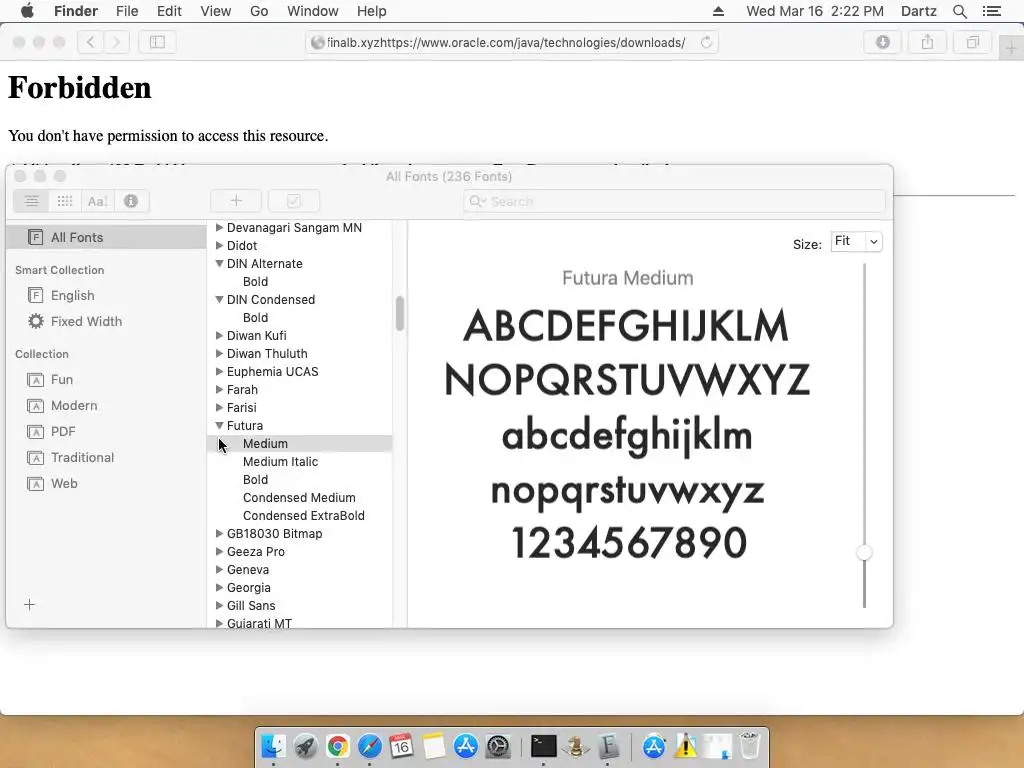The height and width of the screenshot is (768, 1024).
Task: Open Launchpad from the Dock
Action: point(305,746)
